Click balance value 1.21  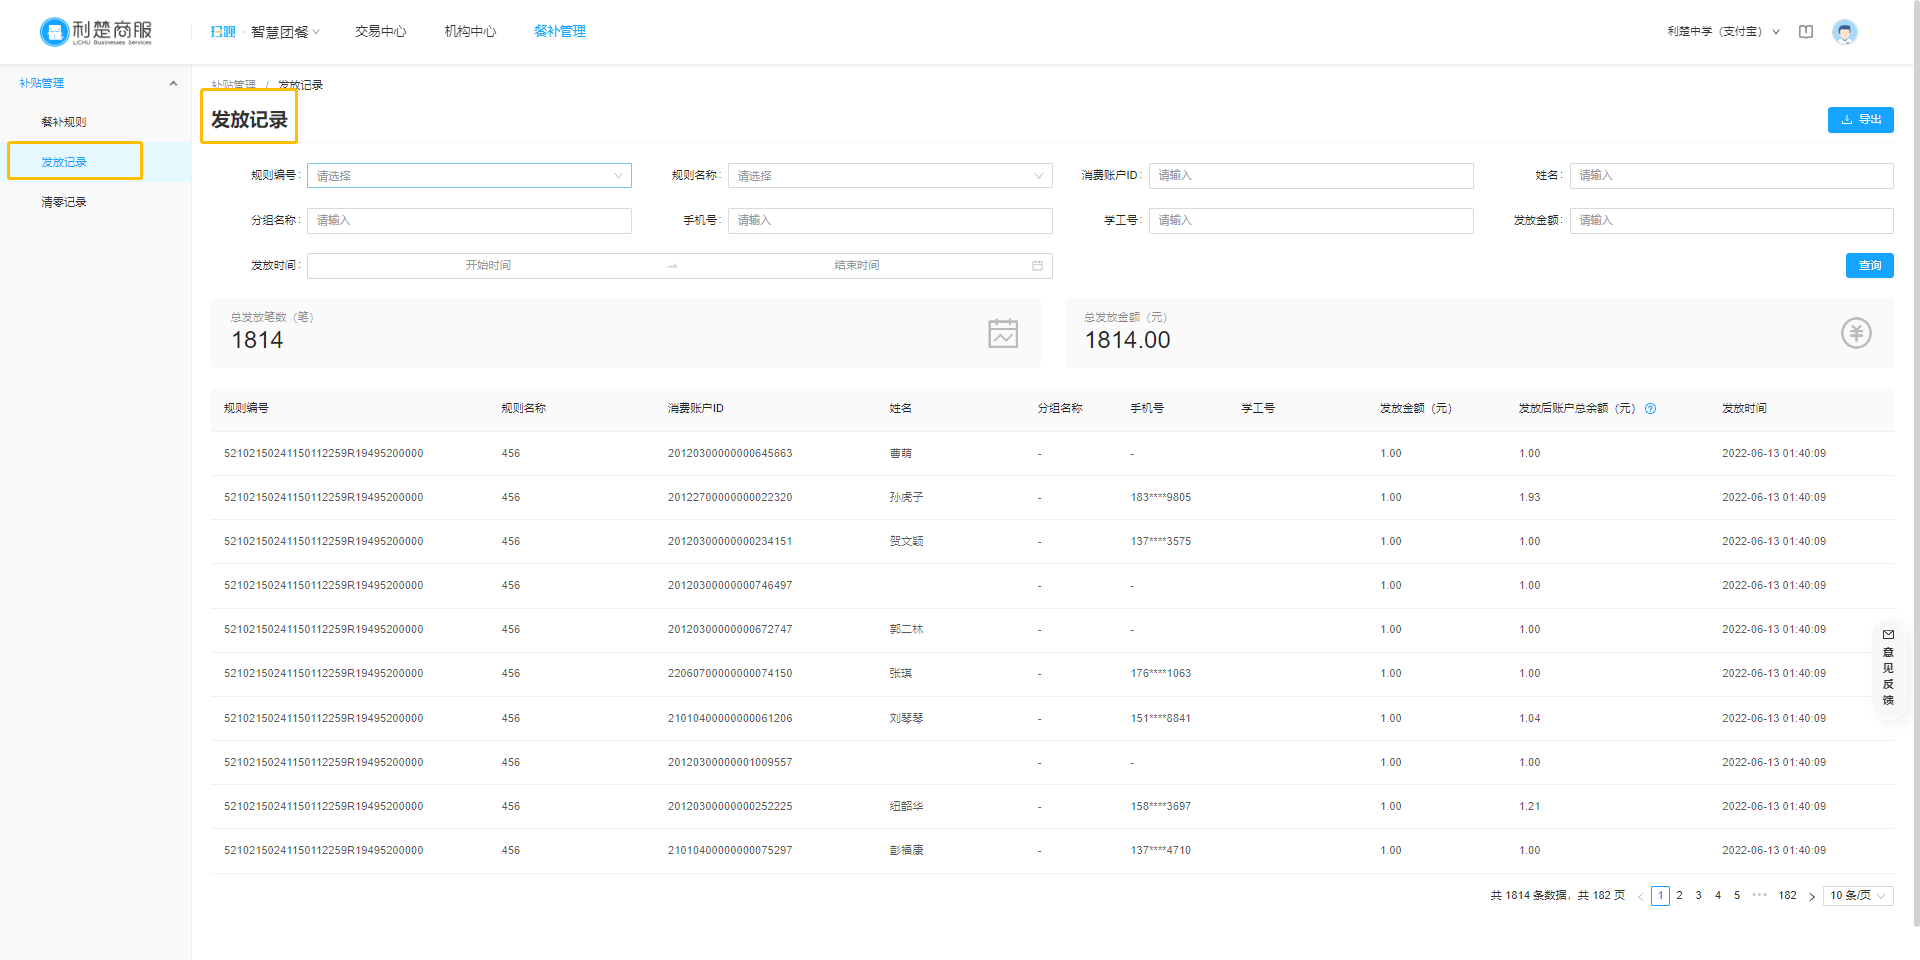pyautogui.click(x=1530, y=807)
